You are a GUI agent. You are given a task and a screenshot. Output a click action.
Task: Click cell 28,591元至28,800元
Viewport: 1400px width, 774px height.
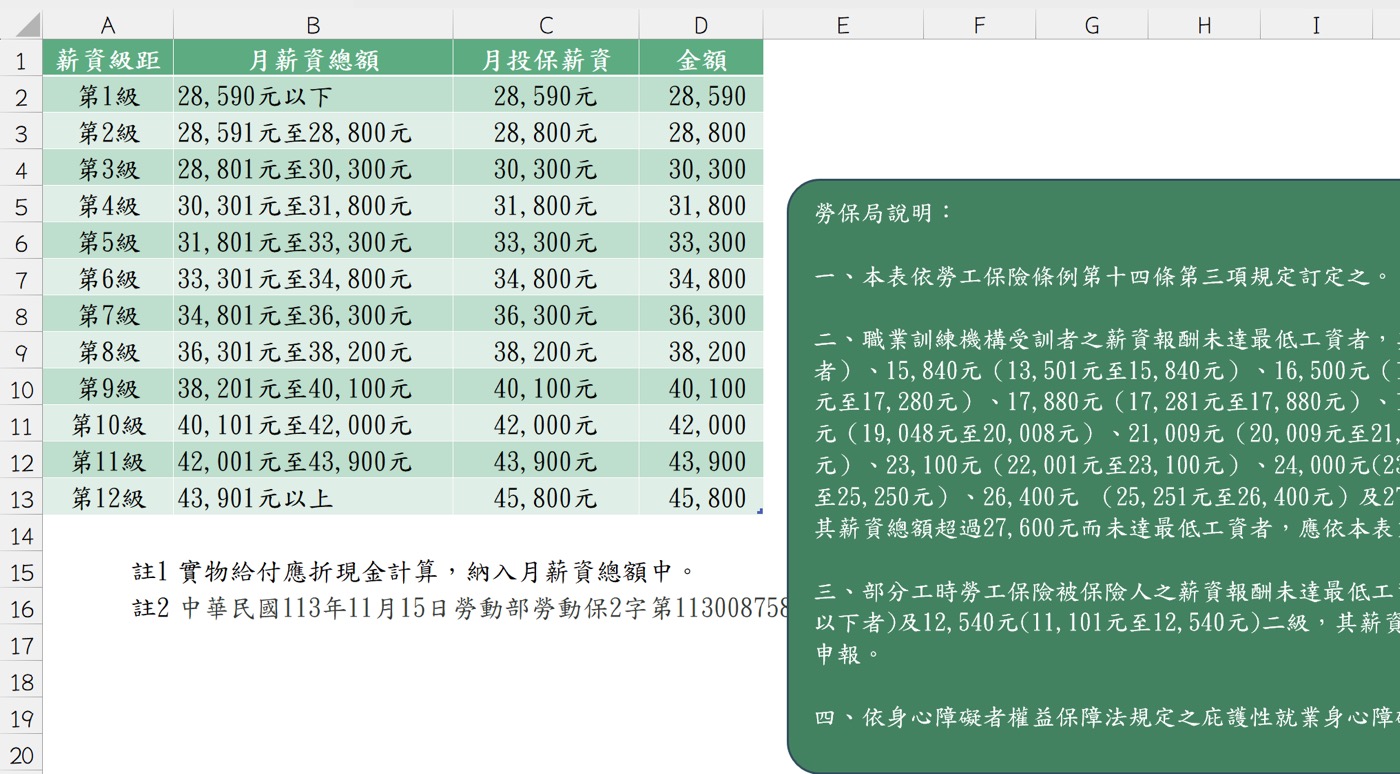313,132
